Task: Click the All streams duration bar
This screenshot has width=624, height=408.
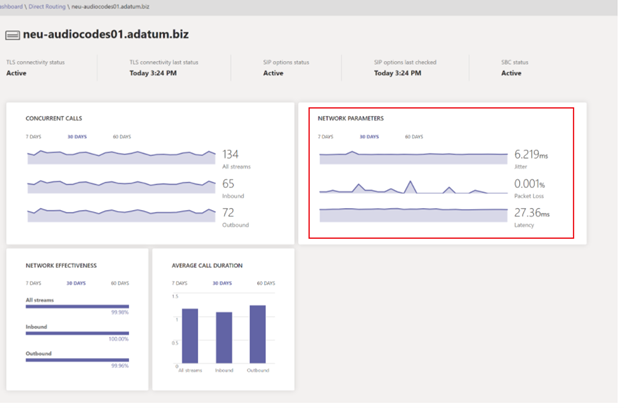Action: (x=190, y=336)
